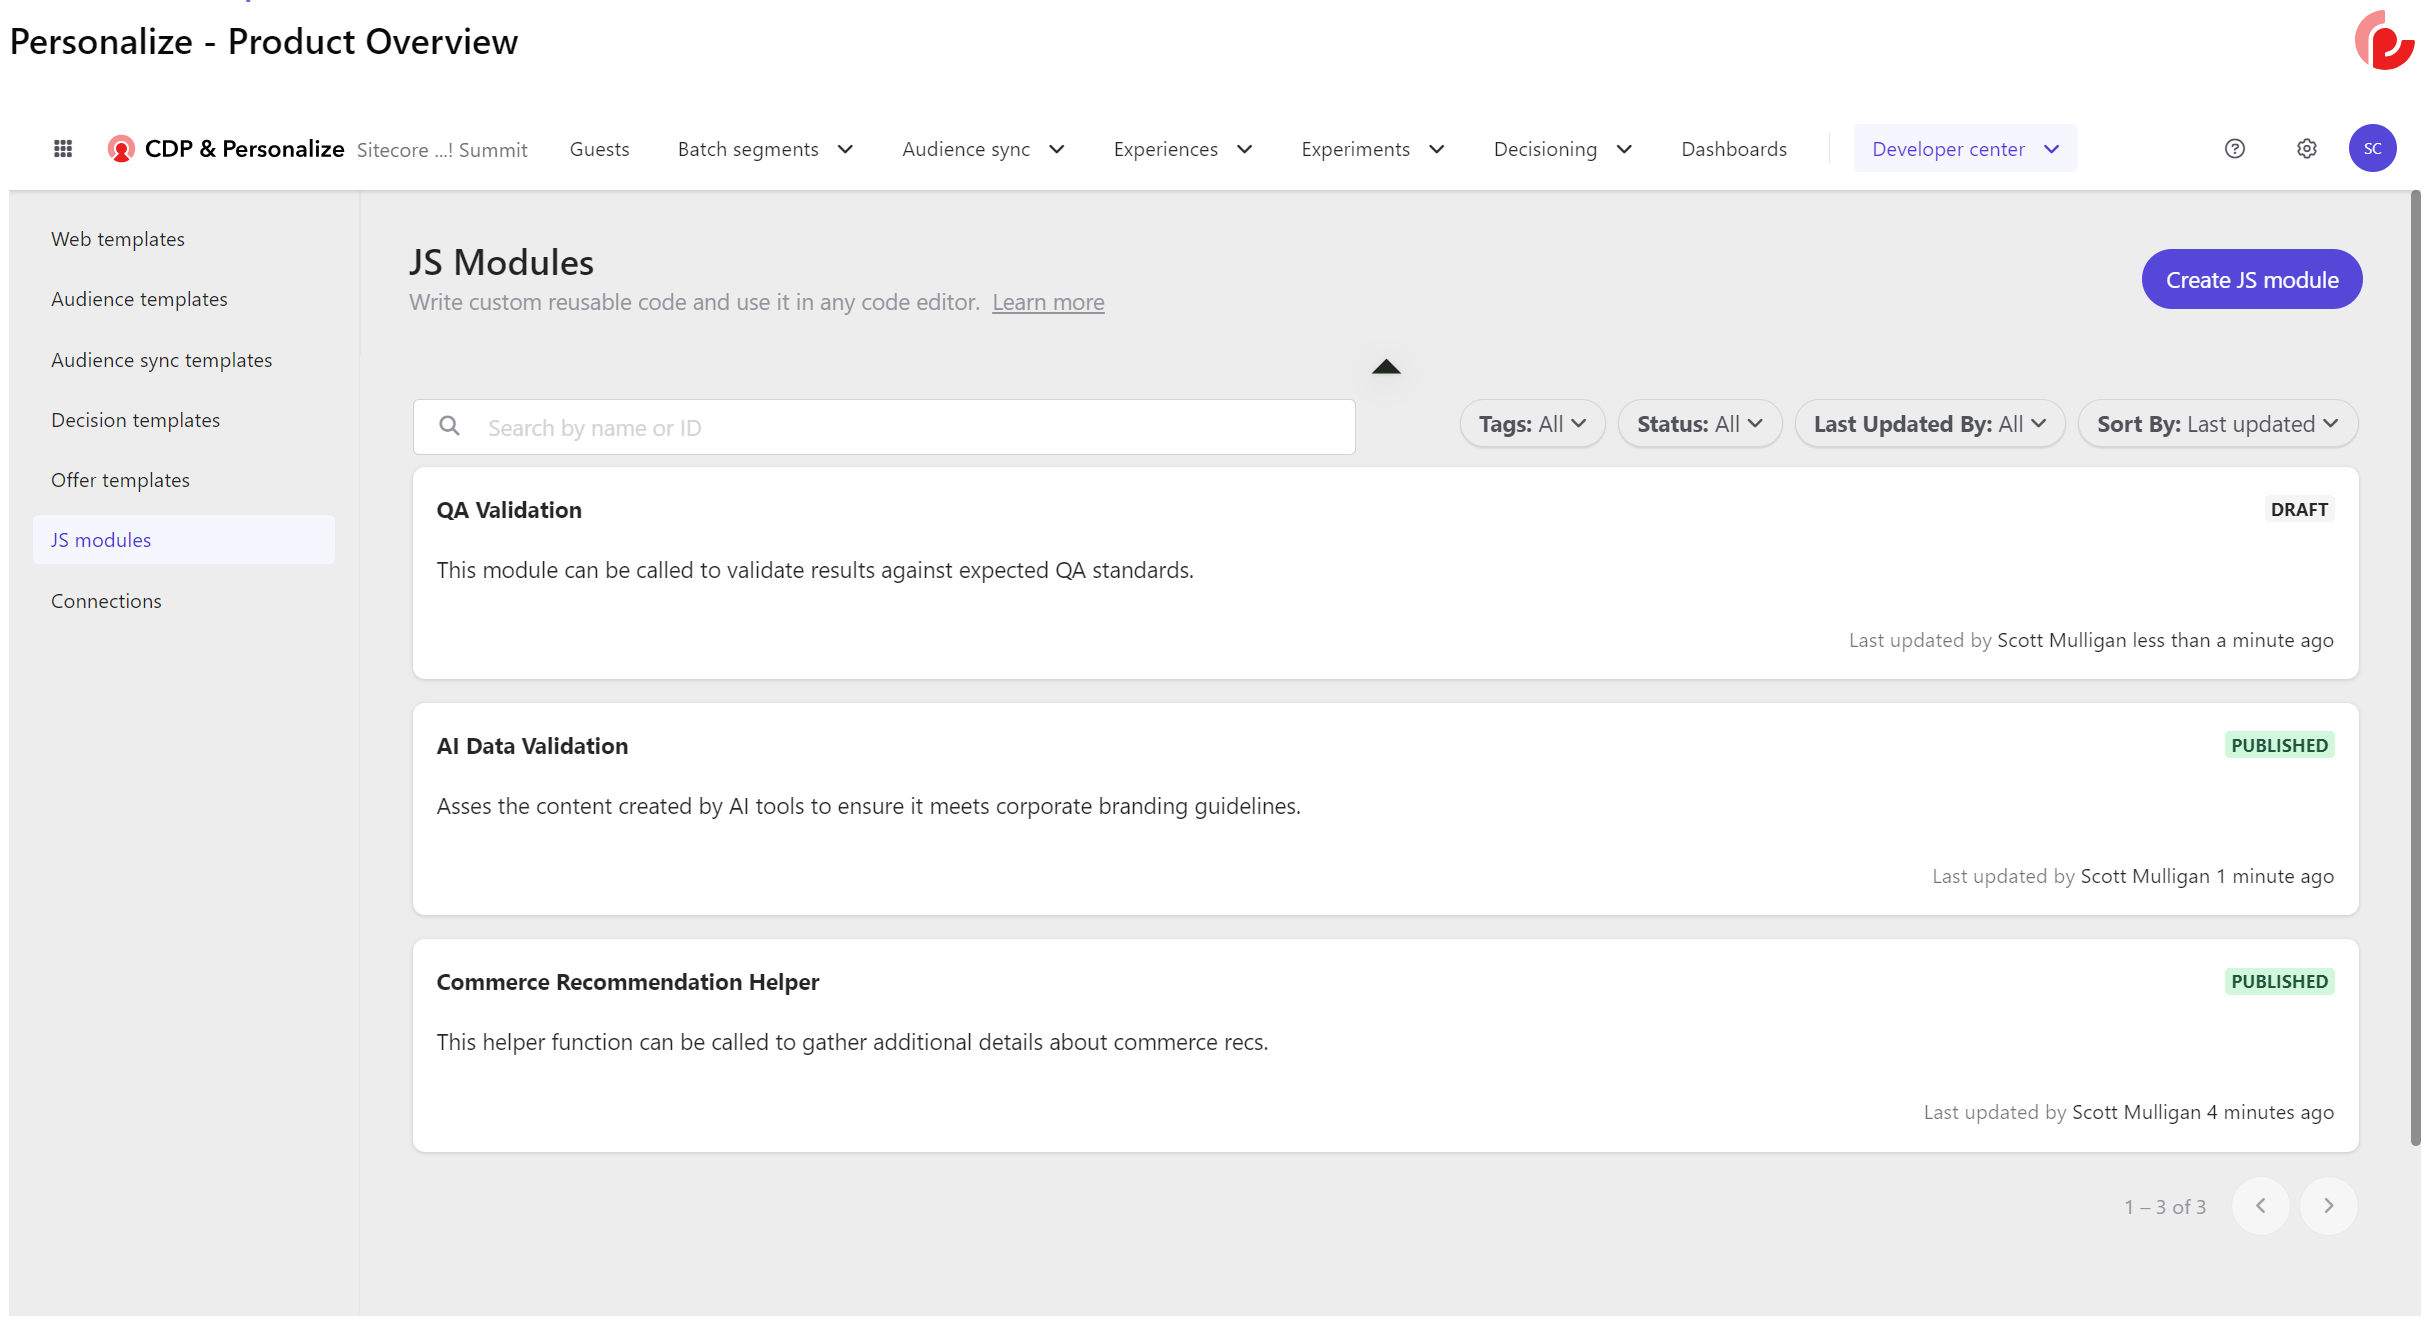Viewport: 2433px width, 1325px height.
Task: Open the app switcher grid icon
Action: coord(63,149)
